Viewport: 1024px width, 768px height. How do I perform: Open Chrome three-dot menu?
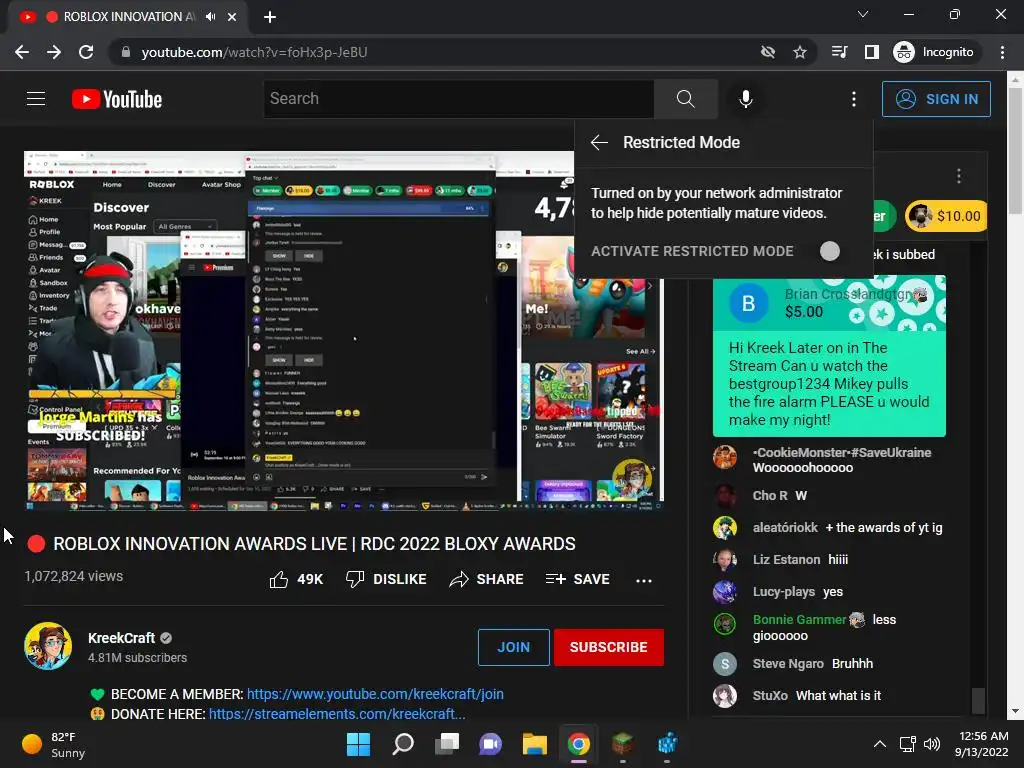(x=1002, y=52)
